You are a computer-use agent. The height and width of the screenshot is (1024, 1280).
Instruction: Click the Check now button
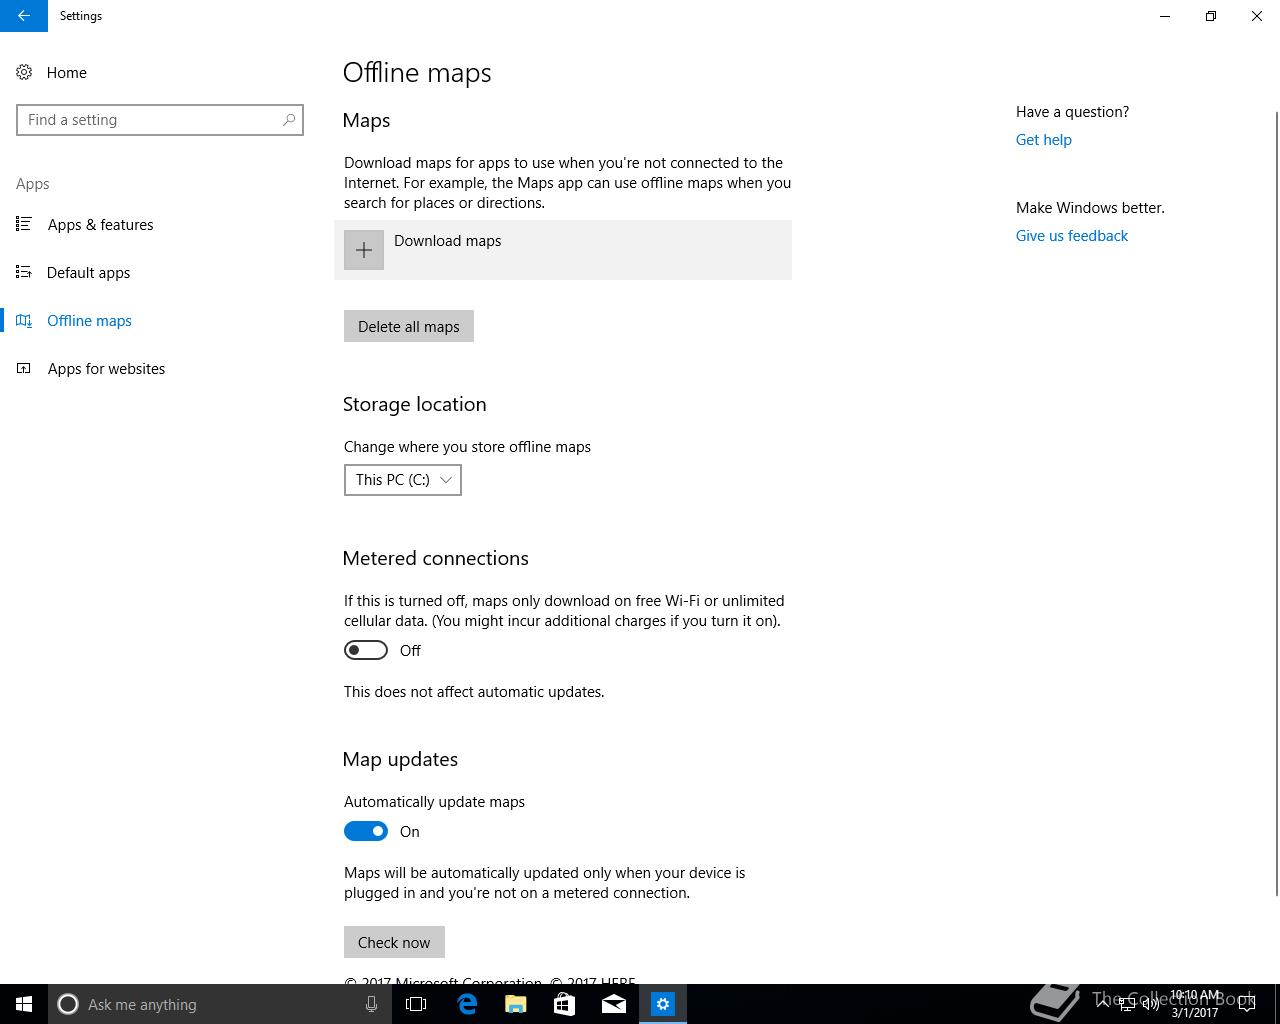coord(394,942)
